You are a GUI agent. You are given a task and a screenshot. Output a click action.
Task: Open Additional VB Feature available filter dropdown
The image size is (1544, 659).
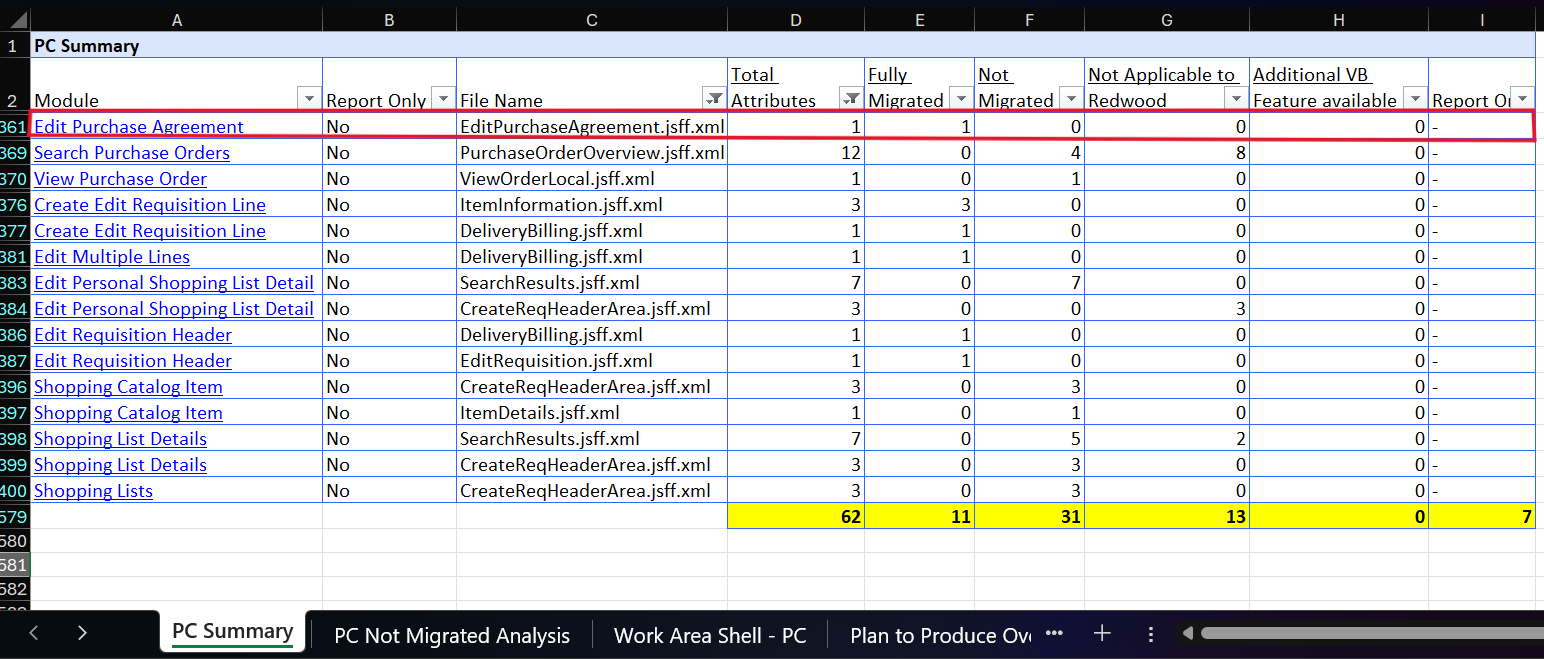click(x=1415, y=99)
